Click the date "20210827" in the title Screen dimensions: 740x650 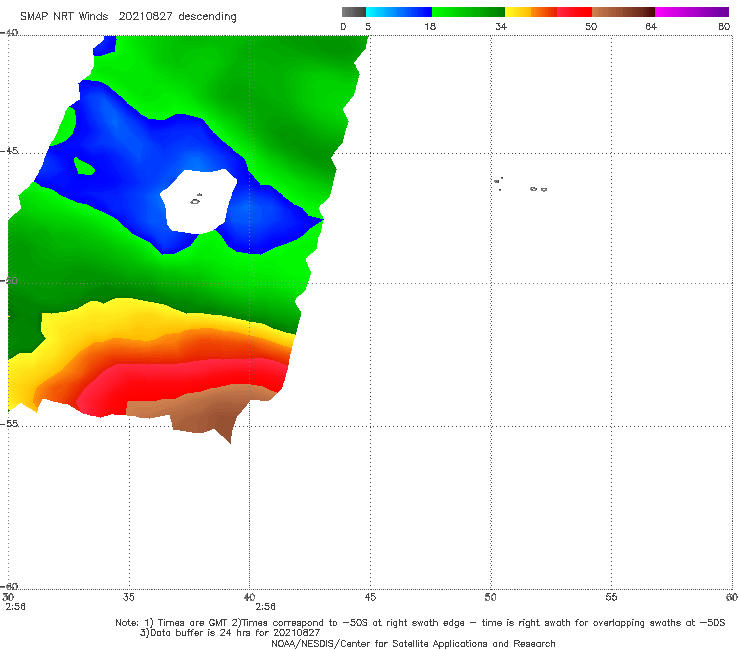coord(145,16)
